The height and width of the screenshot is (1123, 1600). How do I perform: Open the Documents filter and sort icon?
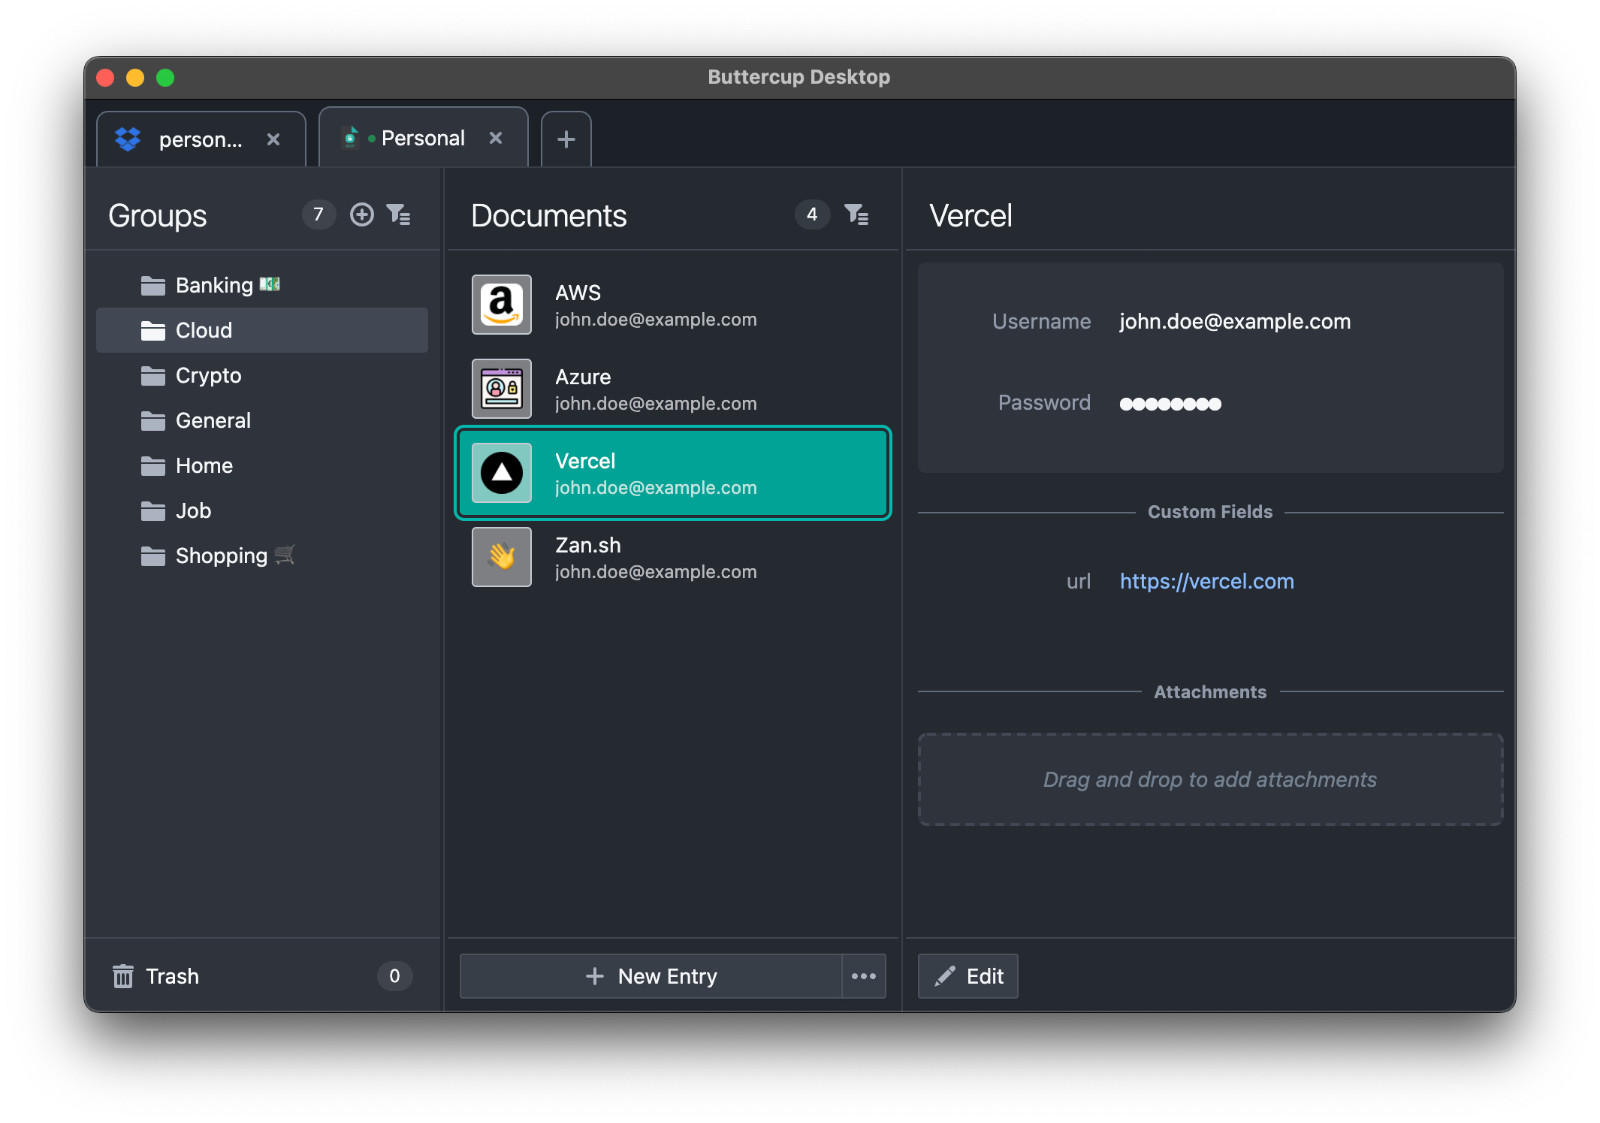(856, 214)
